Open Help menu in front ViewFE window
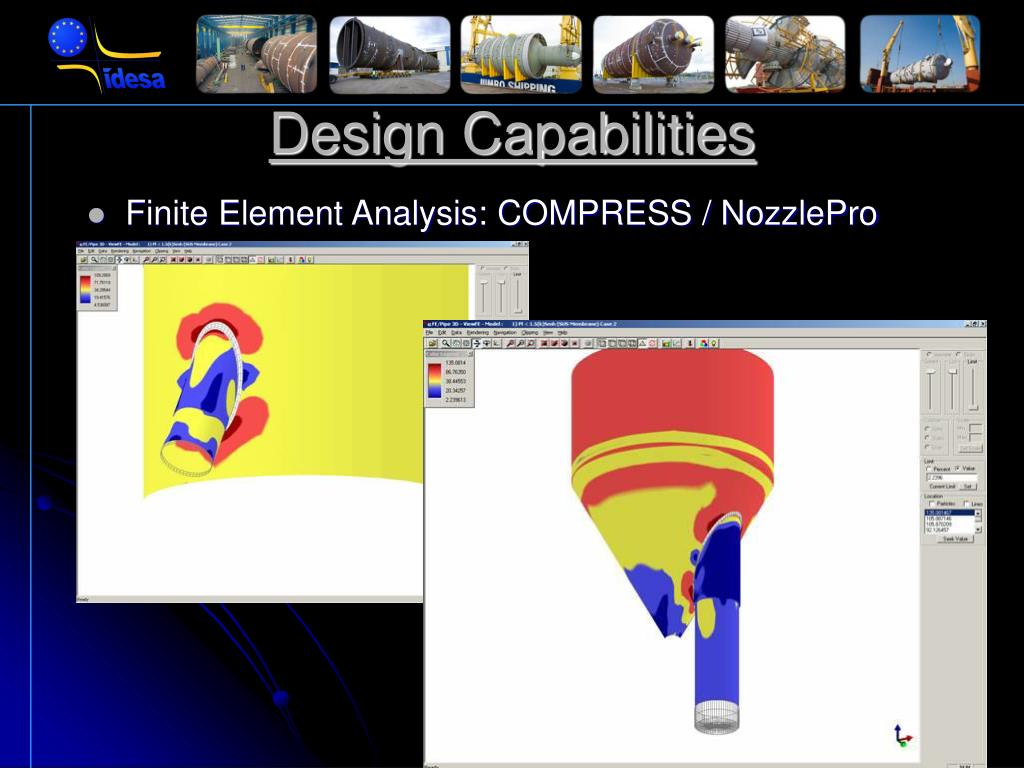The width and height of the screenshot is (1024, 768). pyautogui.click(x=562, y=332)
